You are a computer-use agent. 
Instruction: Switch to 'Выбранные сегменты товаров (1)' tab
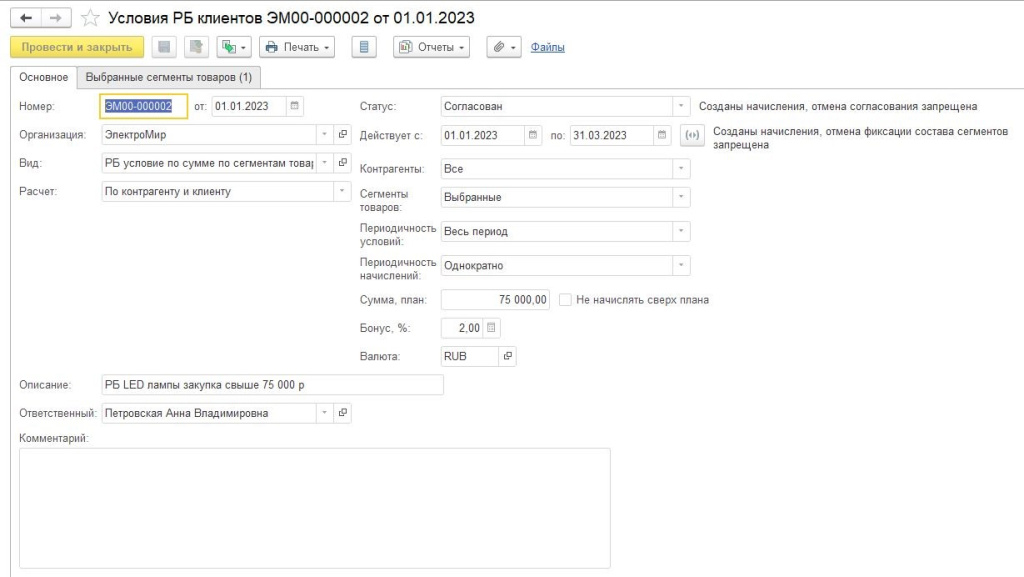[x=168, y=77]
